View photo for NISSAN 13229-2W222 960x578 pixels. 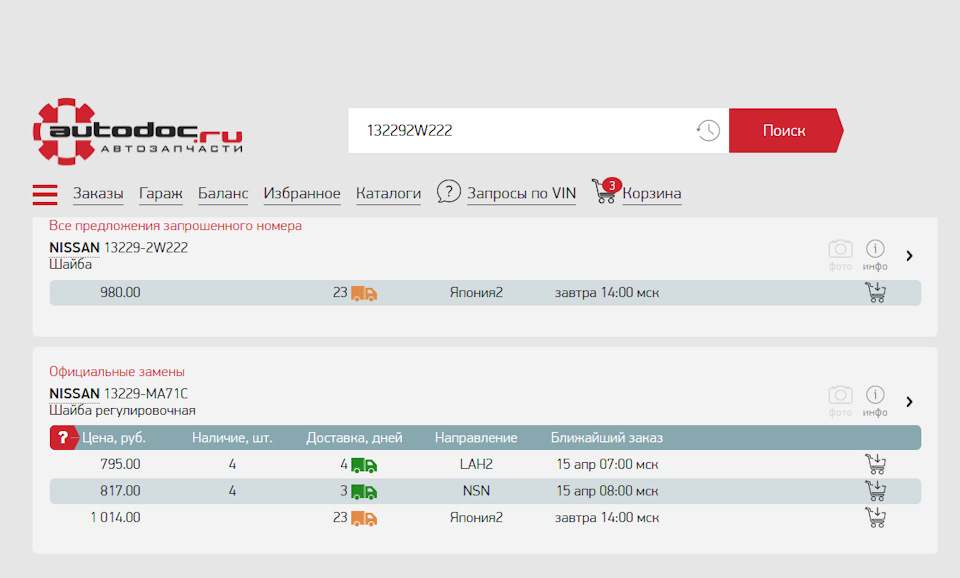pos(840,255)
